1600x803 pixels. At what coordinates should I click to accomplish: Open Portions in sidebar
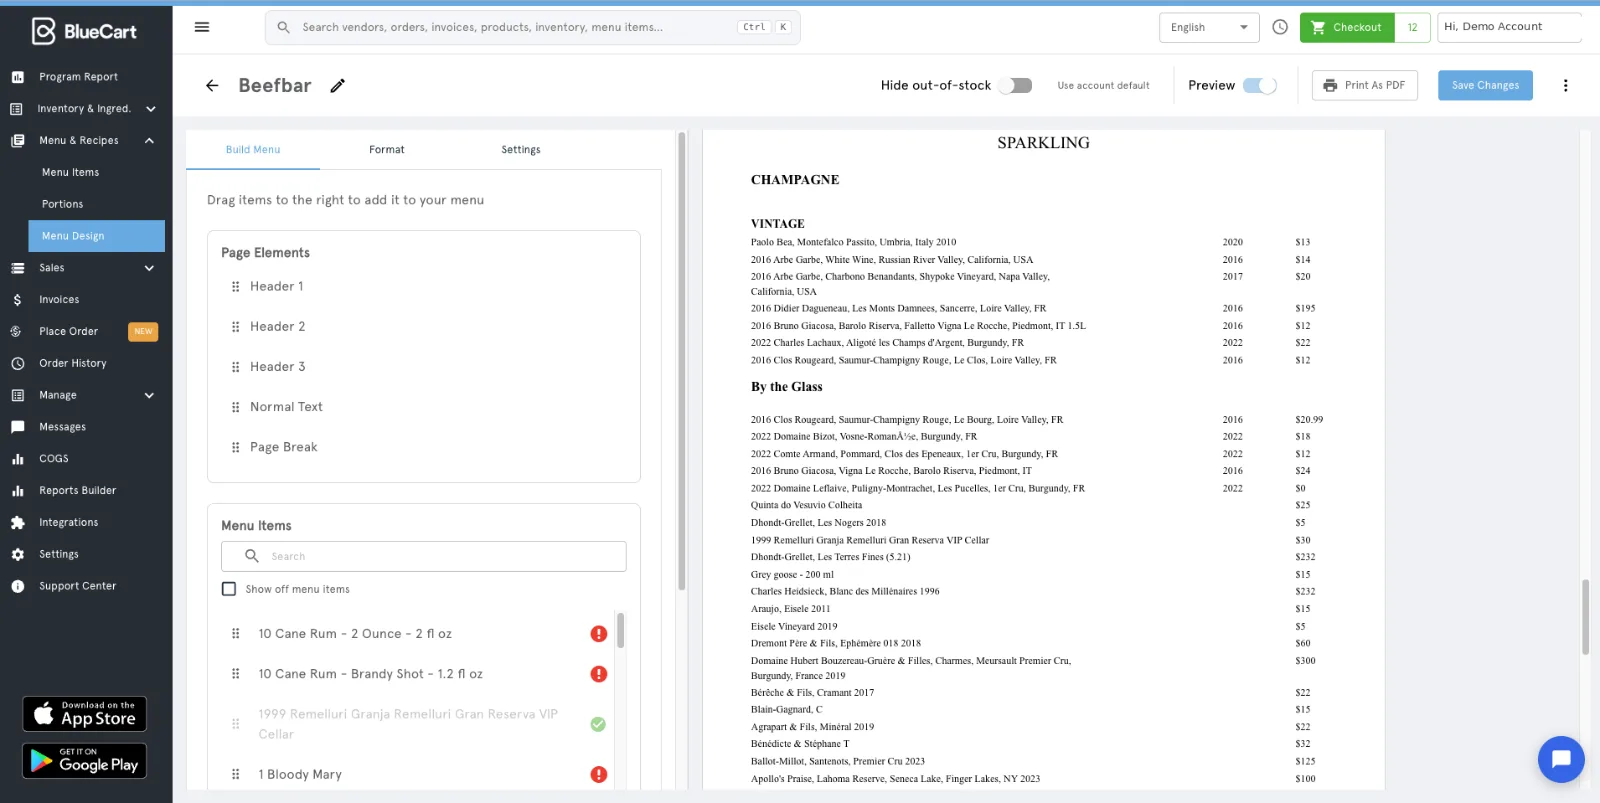(x=62, y=204)
